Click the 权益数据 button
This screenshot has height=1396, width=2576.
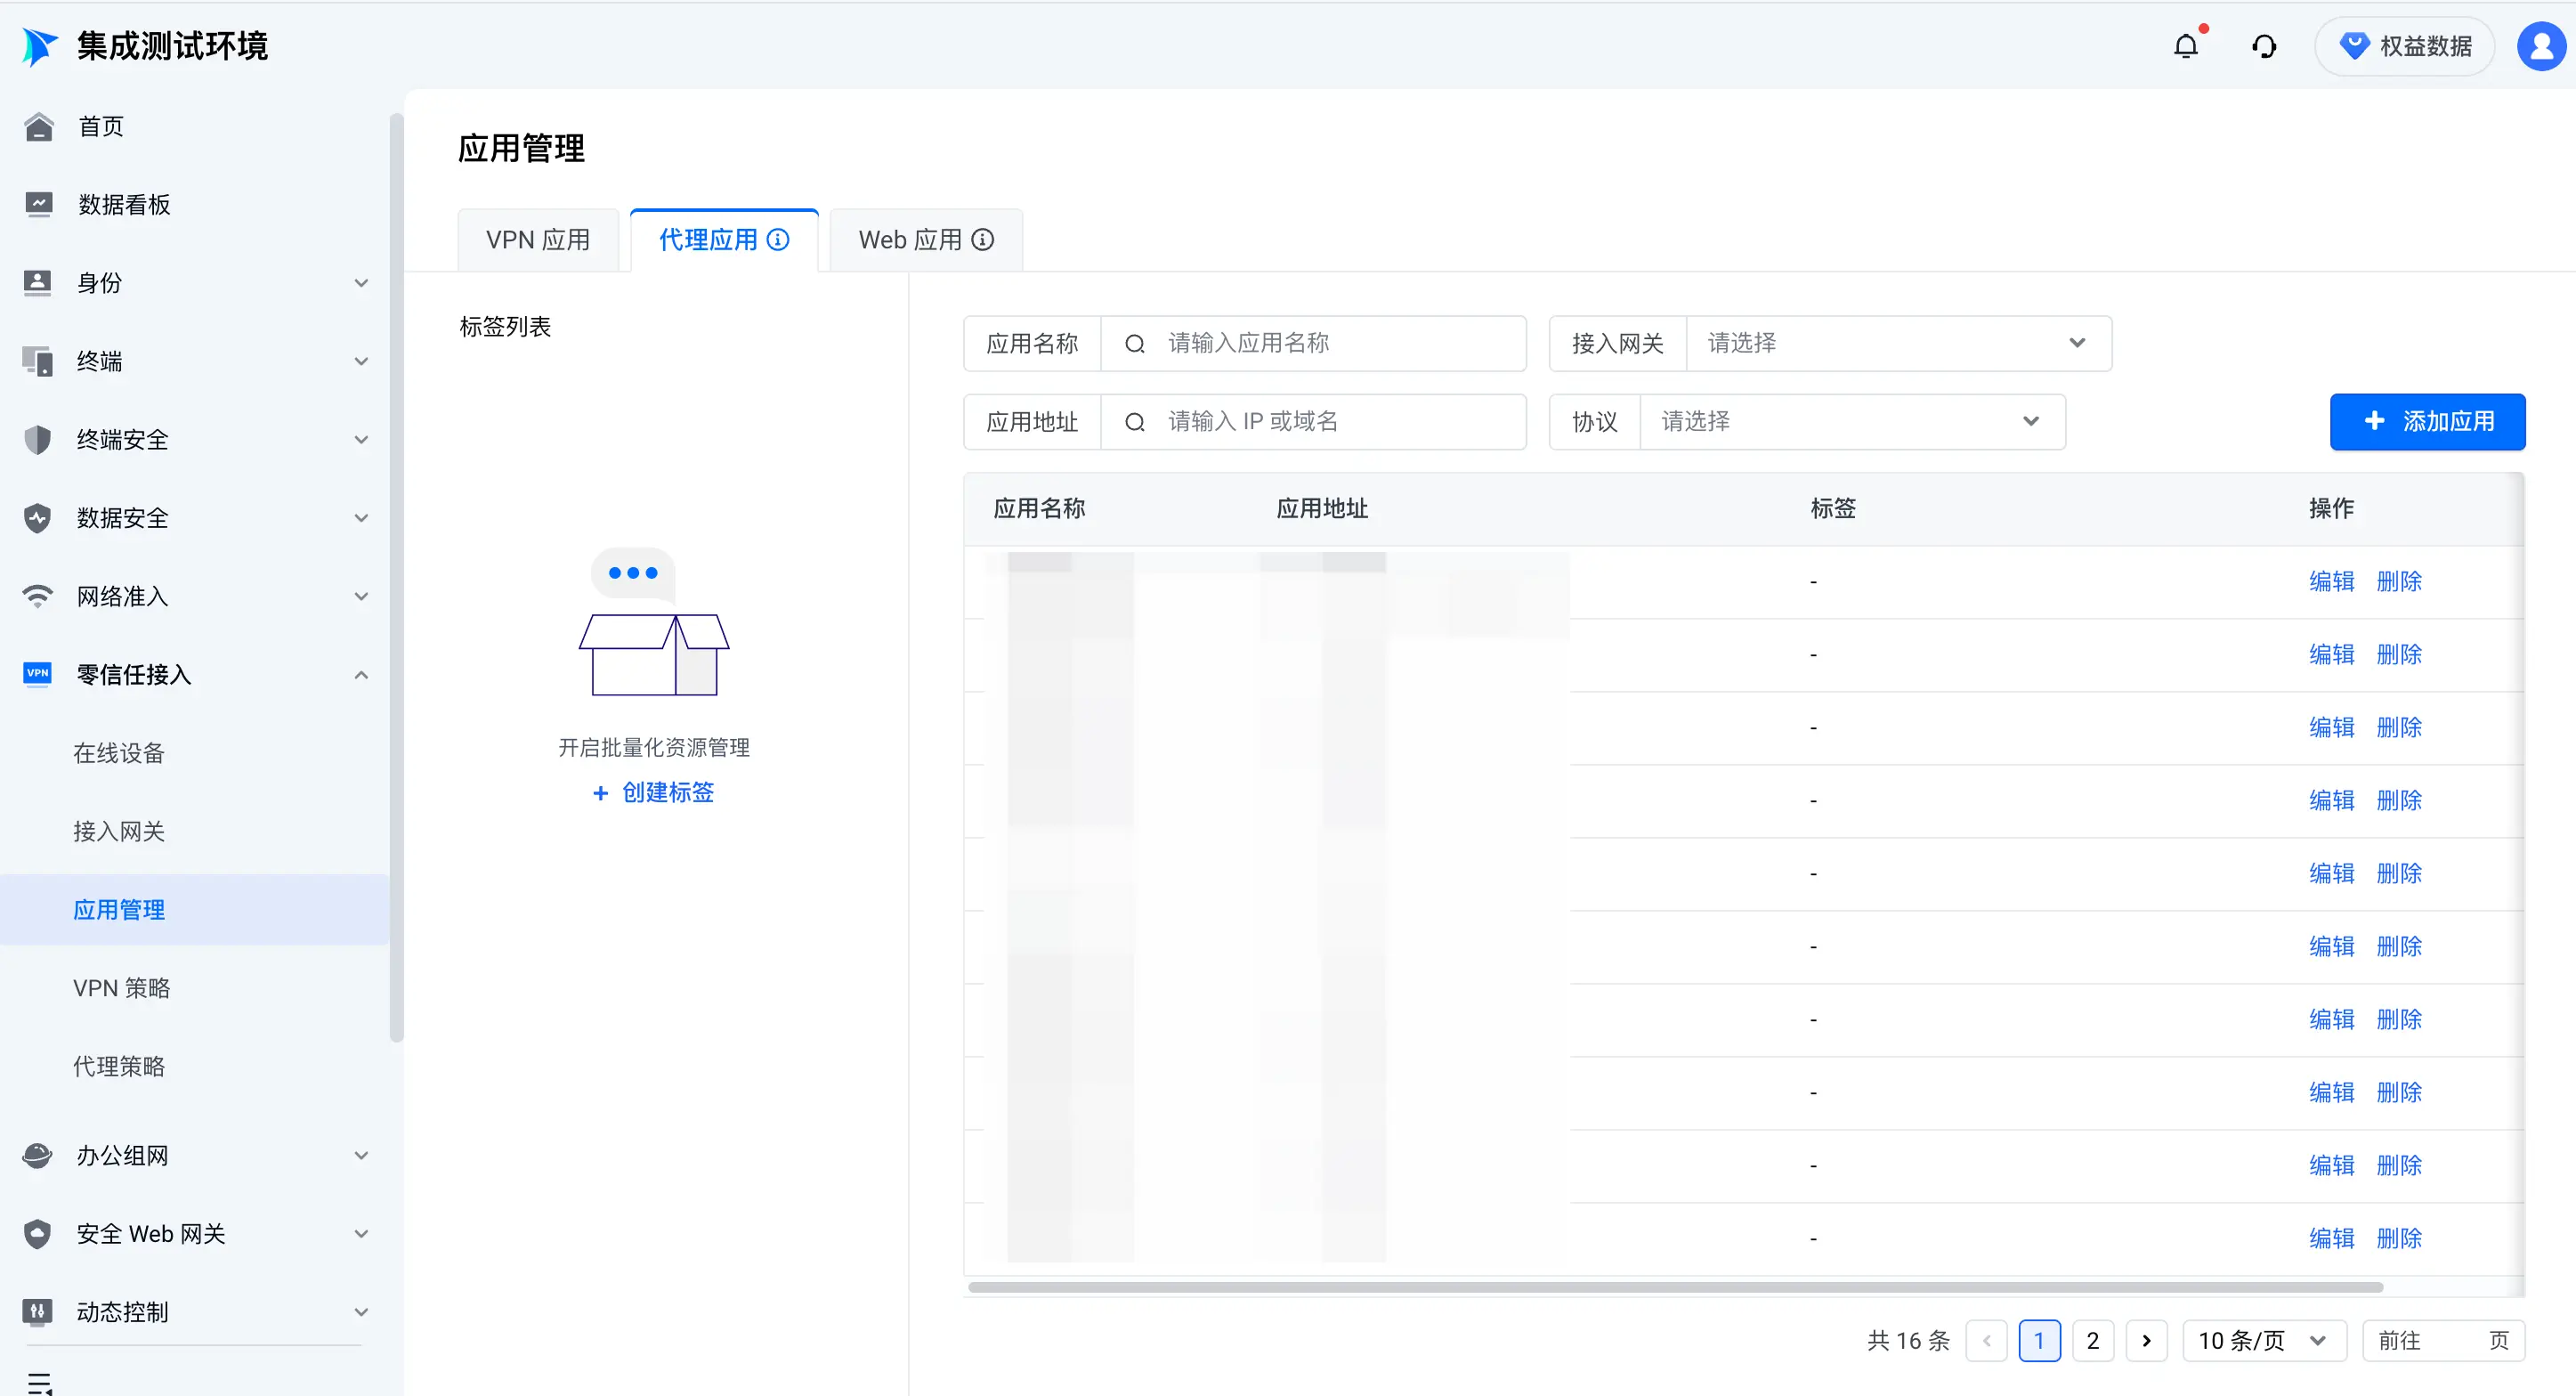[2404, 46]
